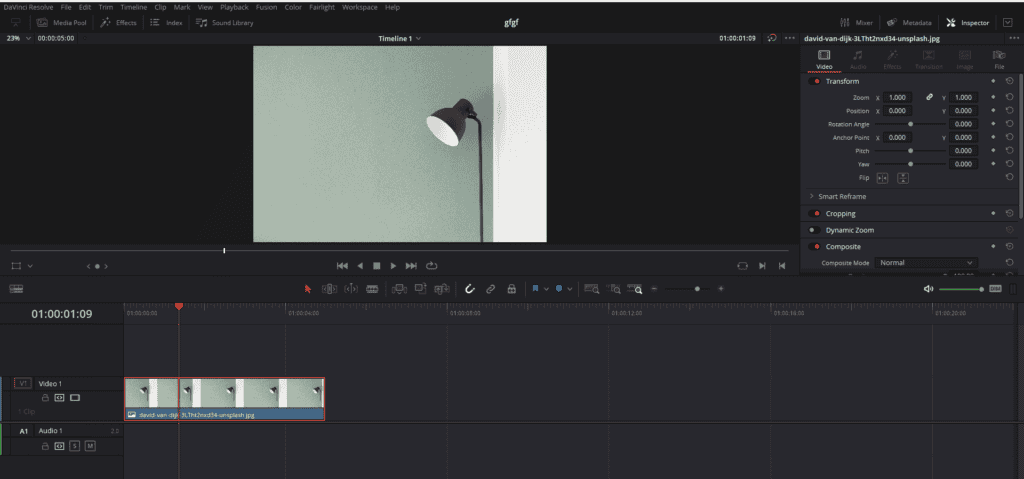Adjust the Rotation Angle slider
The height and width of the screenshot is (479, 1024).
tap(910, 124)
